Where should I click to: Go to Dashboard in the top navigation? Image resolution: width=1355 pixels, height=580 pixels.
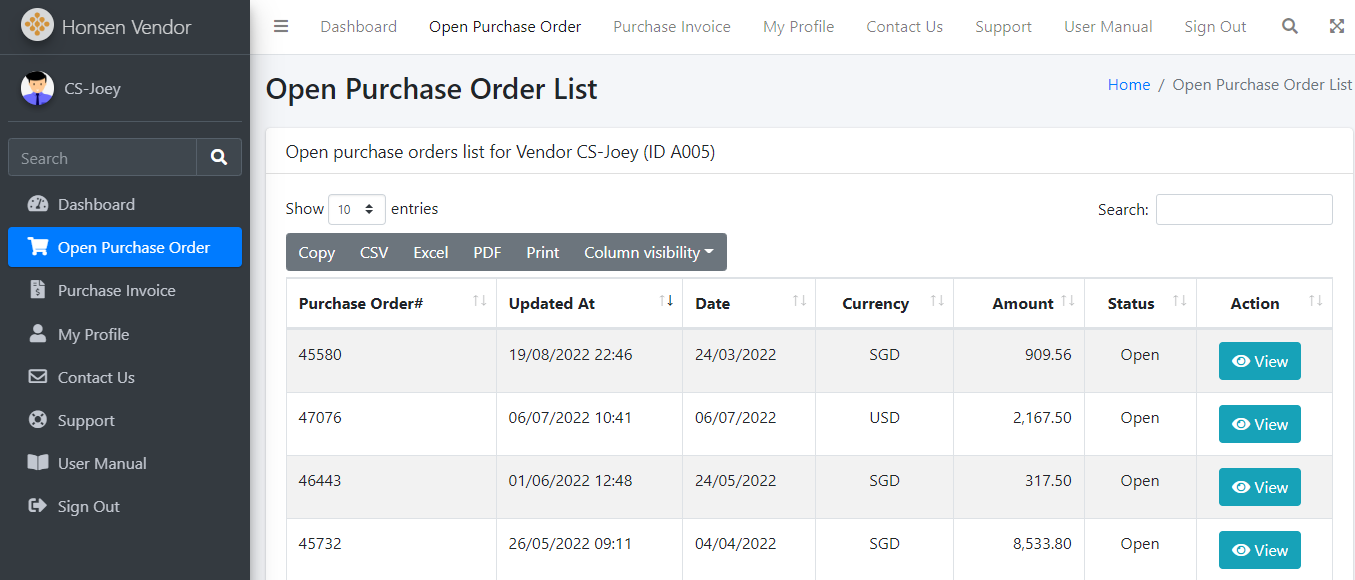click(358, 27)
